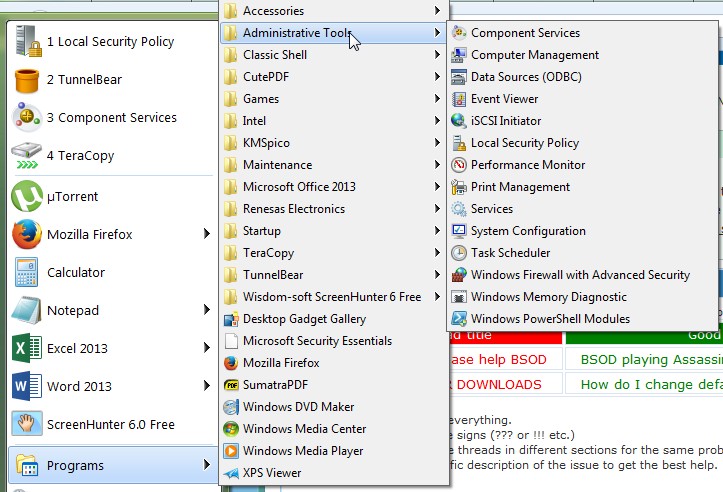This screenshot has width=723, height=492.
Task: Open Local Security Policy in Administrative Tools submenu
Action: pos(525,143)
